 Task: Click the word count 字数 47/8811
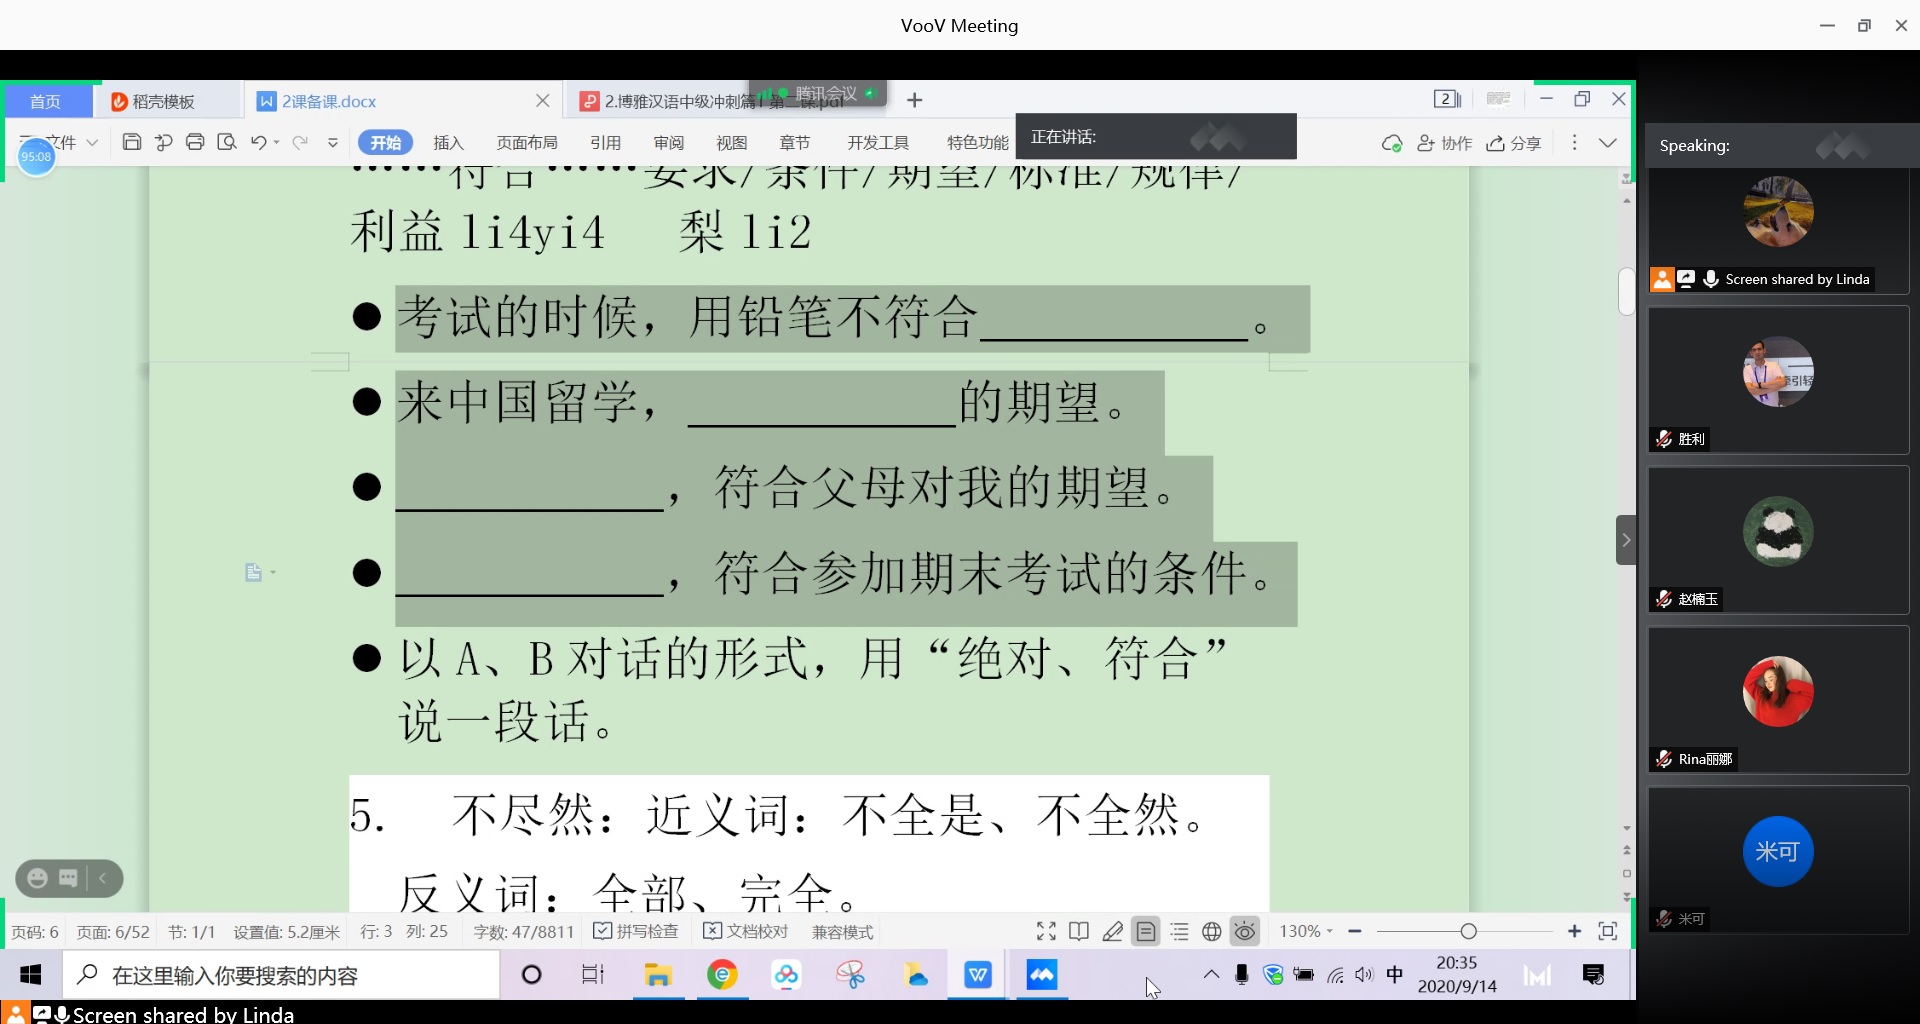click(523, 931)
